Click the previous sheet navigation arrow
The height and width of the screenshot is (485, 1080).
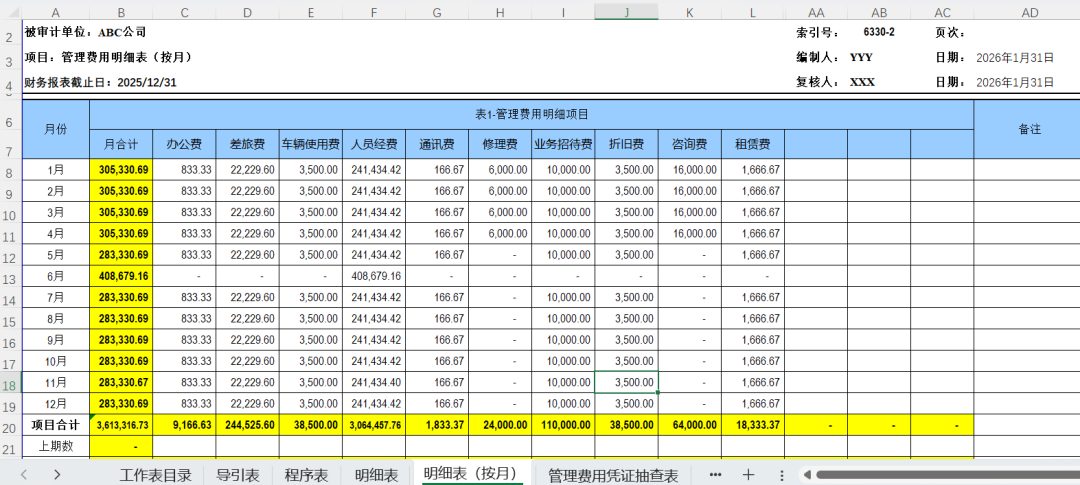tap(23, 475)
